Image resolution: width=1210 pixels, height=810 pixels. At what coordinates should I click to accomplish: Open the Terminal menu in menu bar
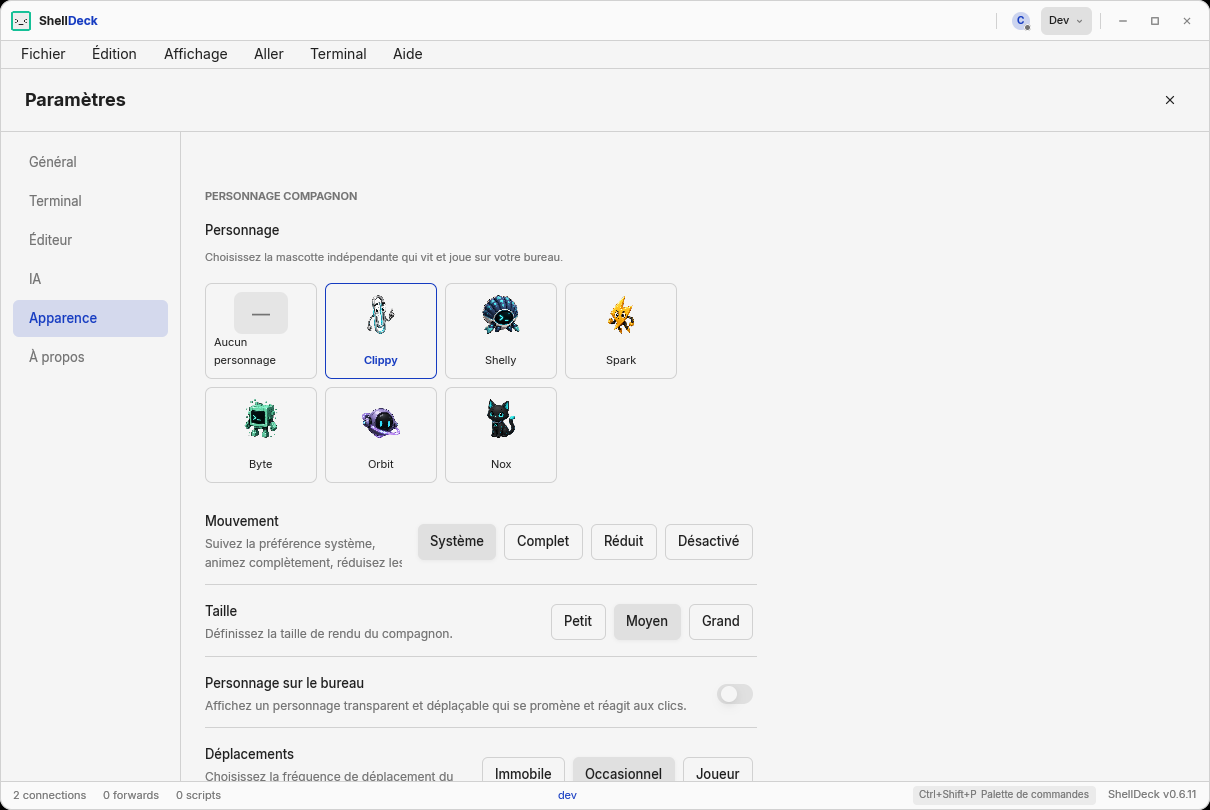pyautogui.click(x=338, y=54)
